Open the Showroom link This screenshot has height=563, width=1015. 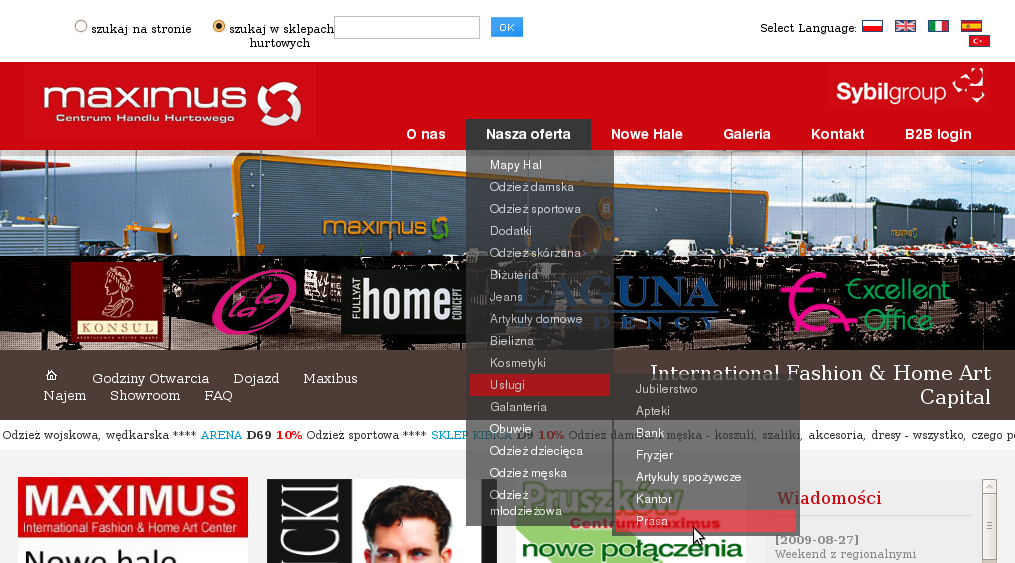tap(145, 395)
